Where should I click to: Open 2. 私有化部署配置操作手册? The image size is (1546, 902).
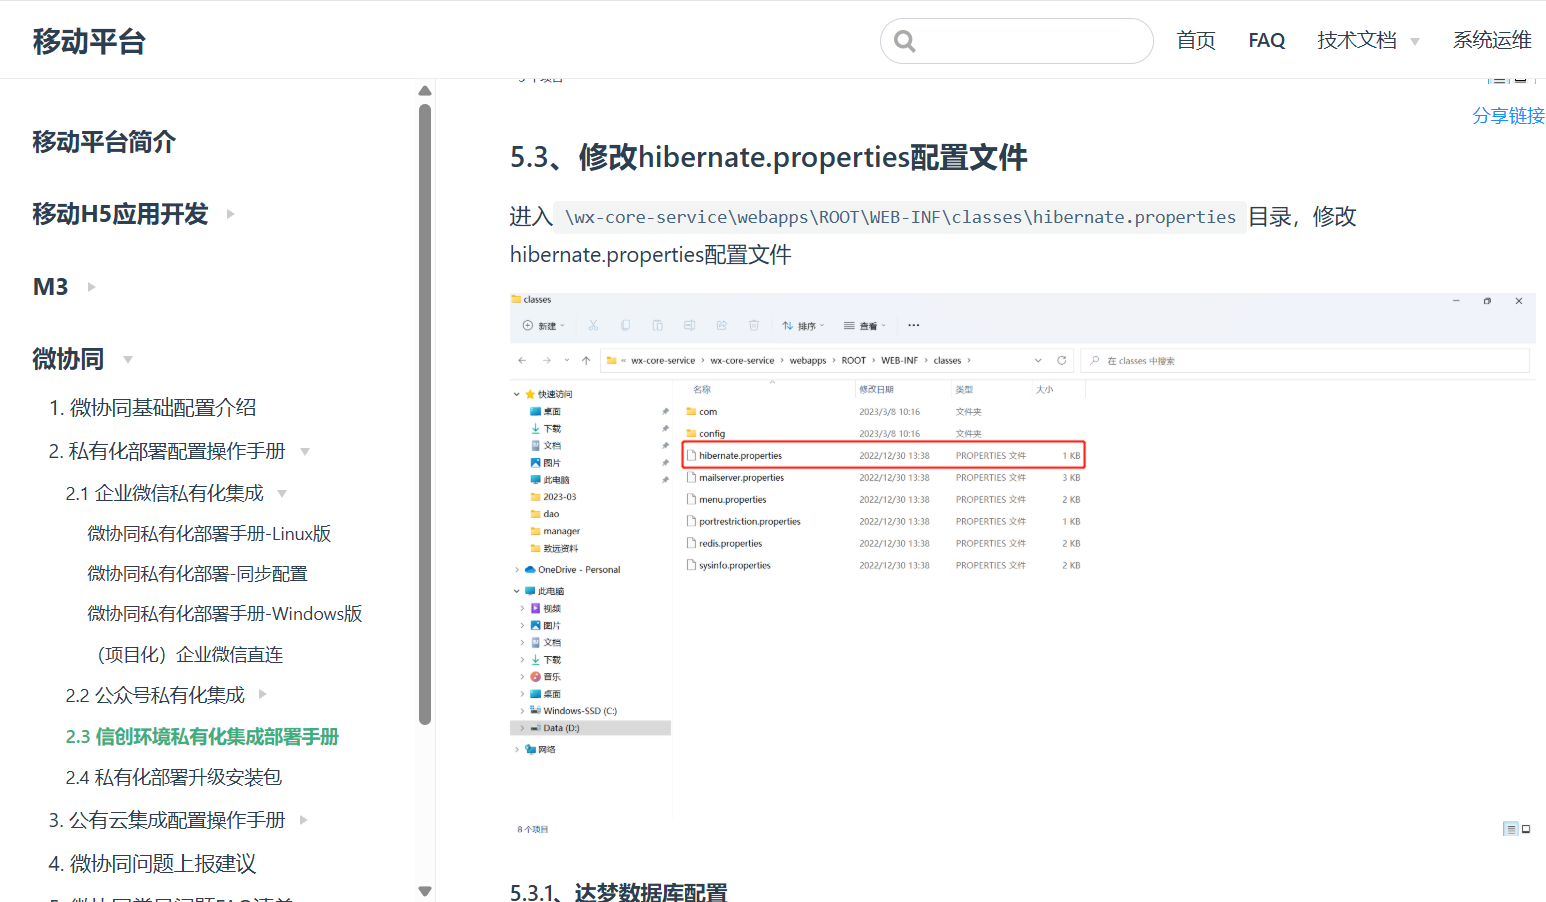click(167, 452)
